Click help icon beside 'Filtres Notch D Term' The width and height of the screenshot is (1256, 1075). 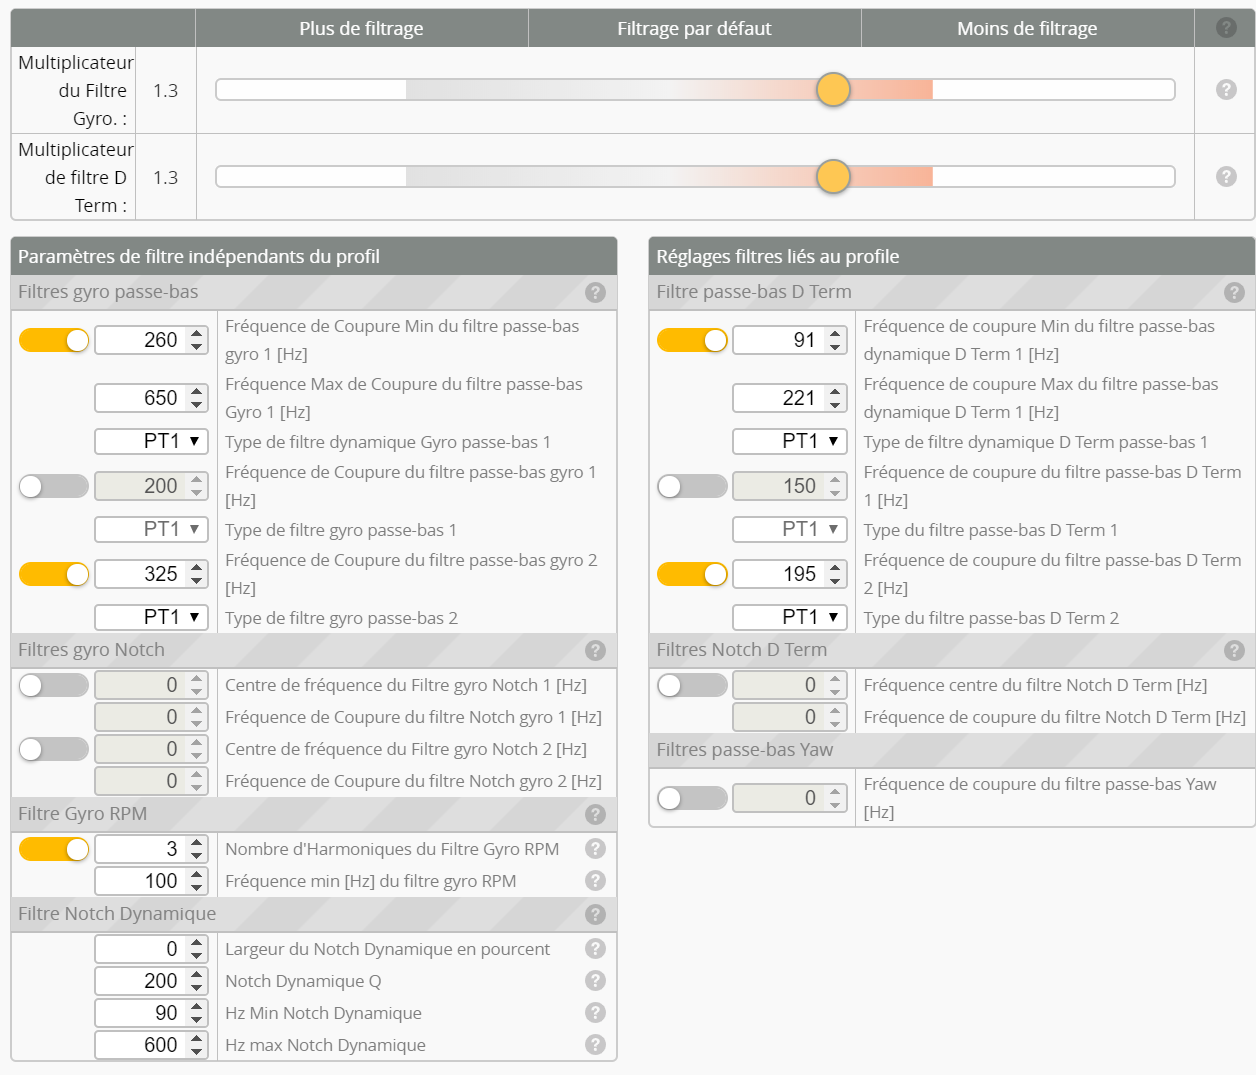pos(1233,650)
